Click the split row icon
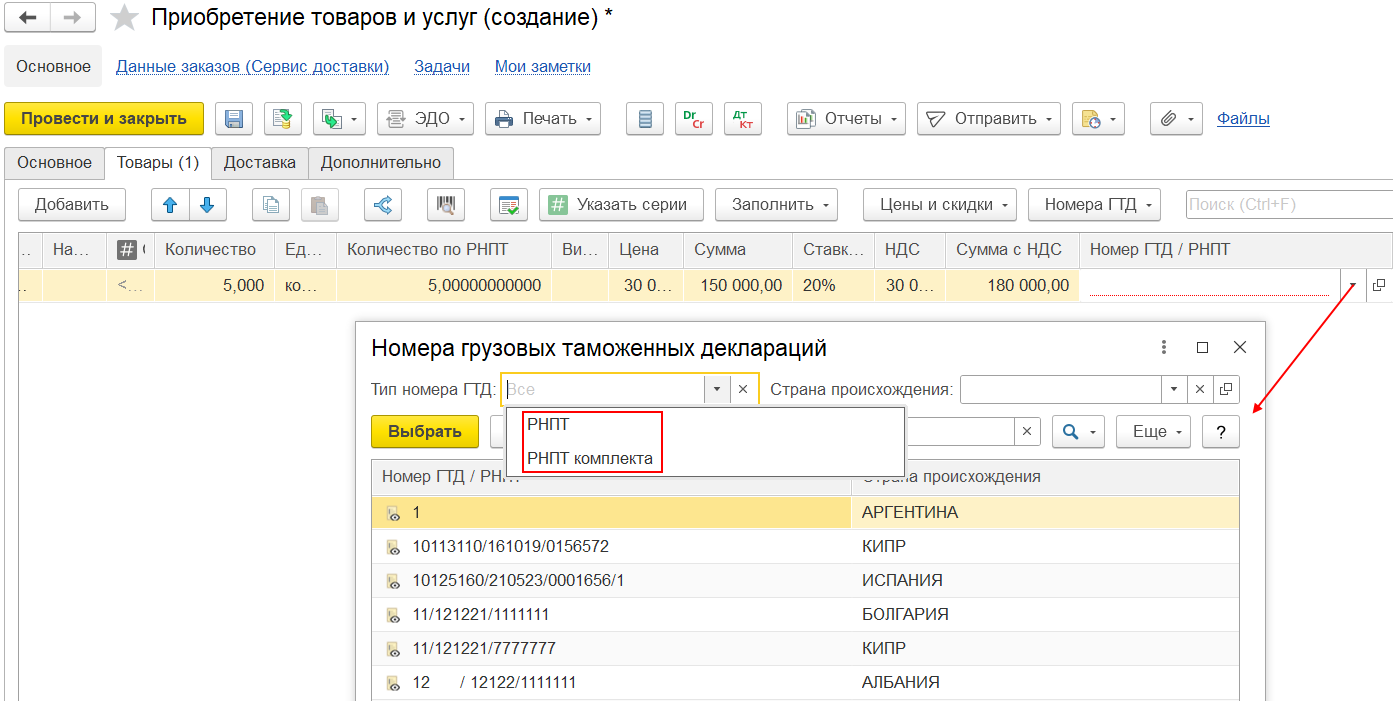Screen dimensions: 1393x701 (x=382, y=205)
